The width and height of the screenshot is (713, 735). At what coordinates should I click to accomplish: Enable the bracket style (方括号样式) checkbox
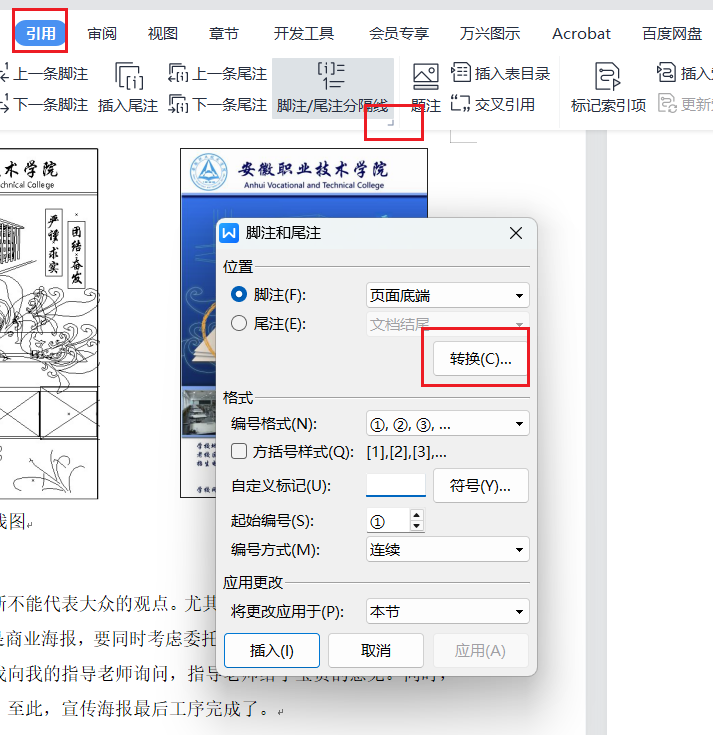click(x=239, y=451)
